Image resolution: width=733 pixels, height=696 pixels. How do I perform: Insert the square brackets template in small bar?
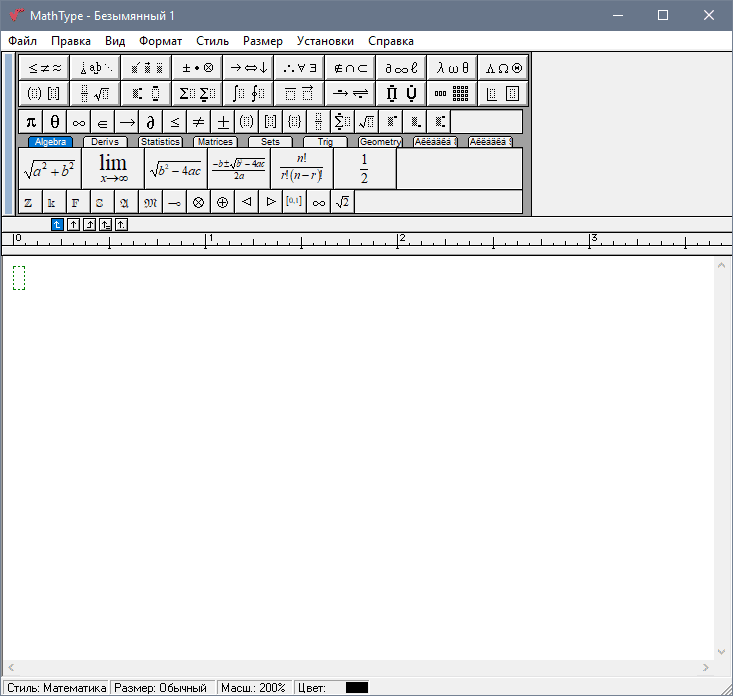point(271,122)
